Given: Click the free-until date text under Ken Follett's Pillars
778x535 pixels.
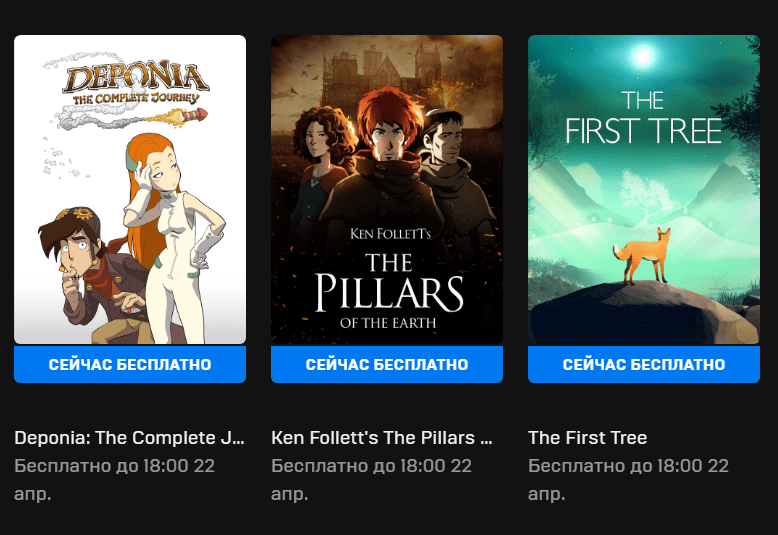Looking at the screenshot, I should 372,479.
